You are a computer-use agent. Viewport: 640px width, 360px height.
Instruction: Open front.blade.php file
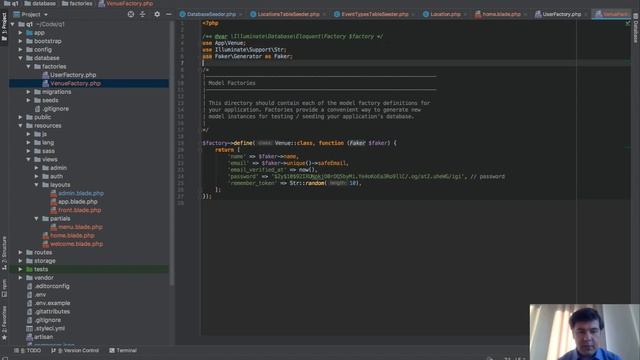pyautogui.click(x=79, y=210)
